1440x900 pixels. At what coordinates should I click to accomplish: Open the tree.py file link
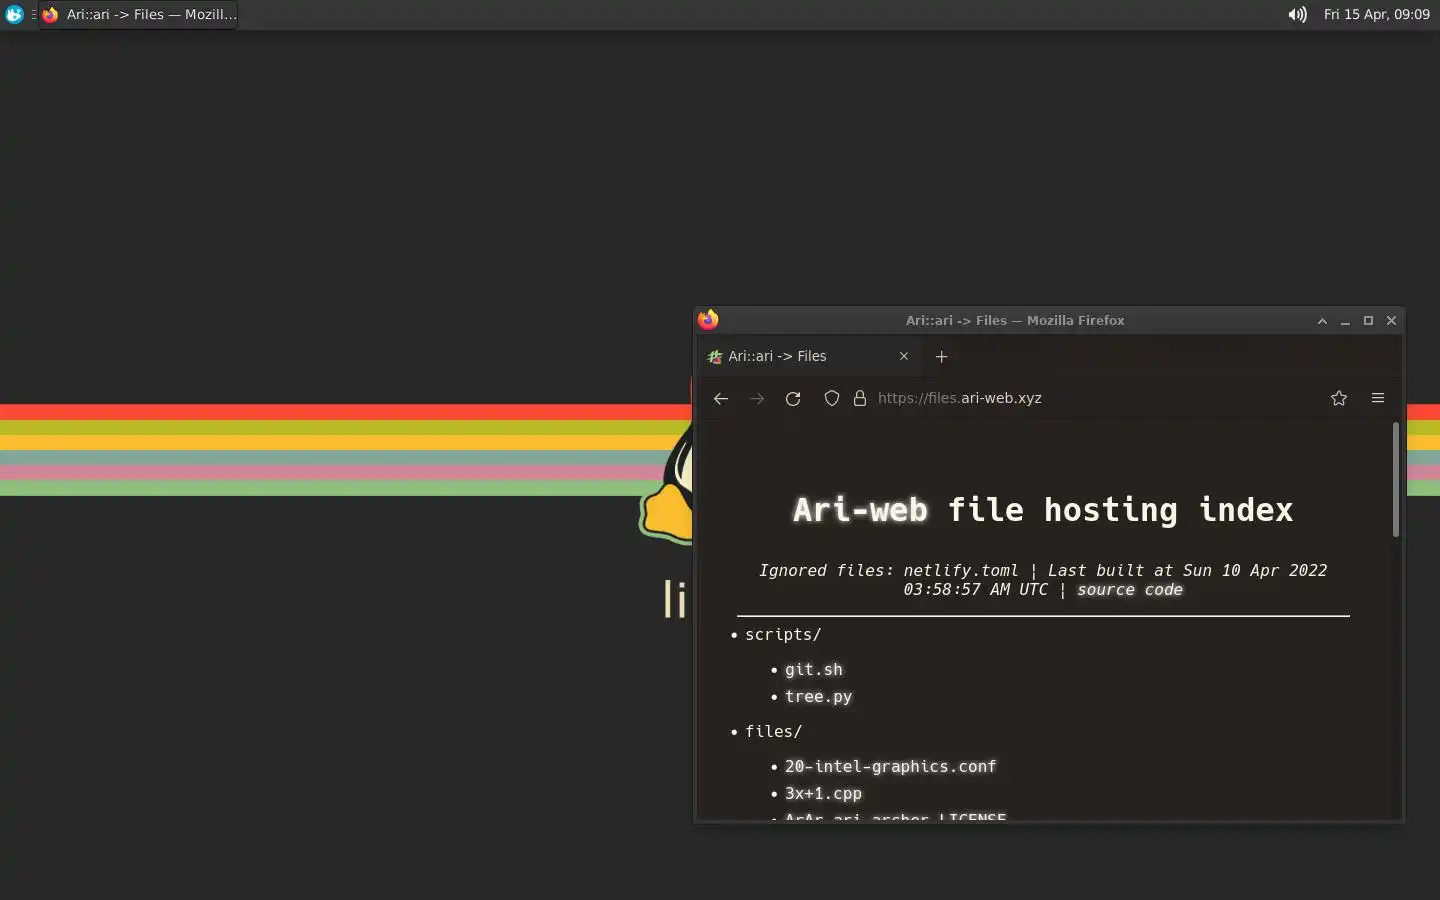(x=818, y=697)
